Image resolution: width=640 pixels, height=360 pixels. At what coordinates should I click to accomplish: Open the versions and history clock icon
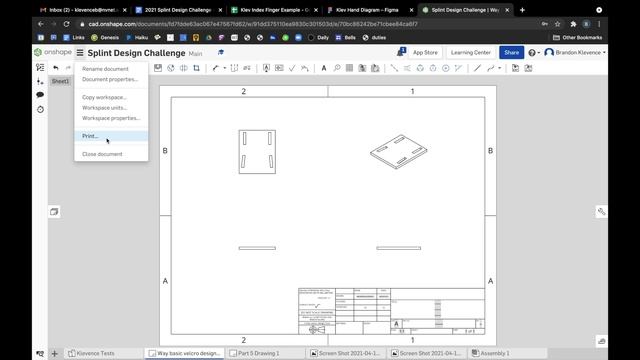40,109
